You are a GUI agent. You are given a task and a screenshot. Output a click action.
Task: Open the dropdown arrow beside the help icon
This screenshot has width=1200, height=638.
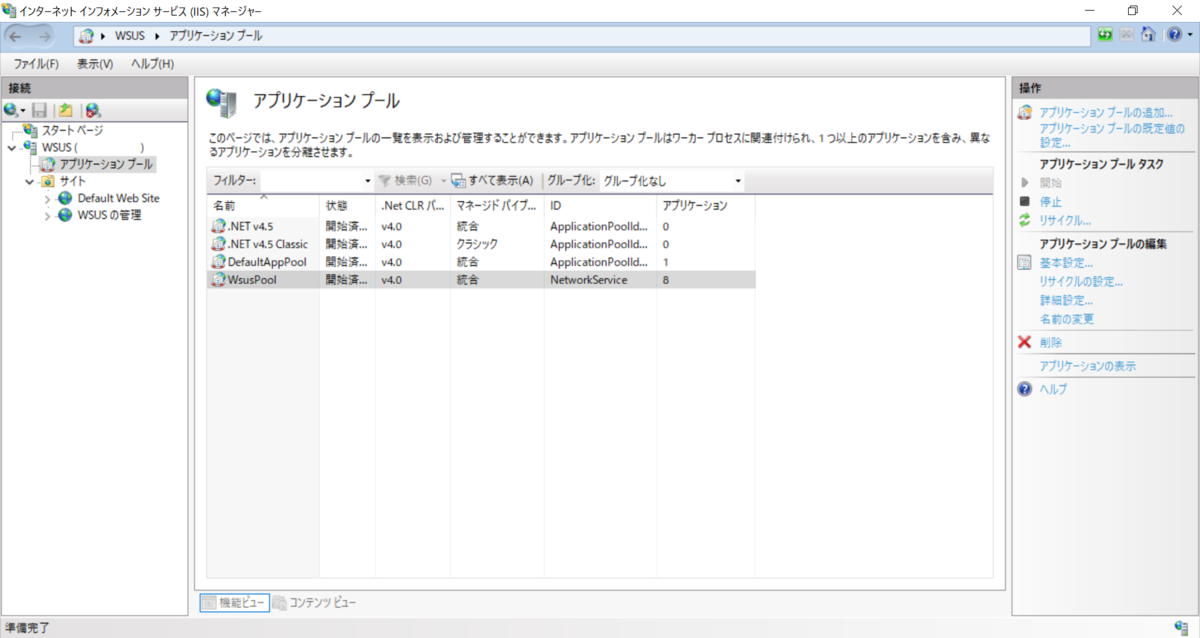[x=1189, y=36]
